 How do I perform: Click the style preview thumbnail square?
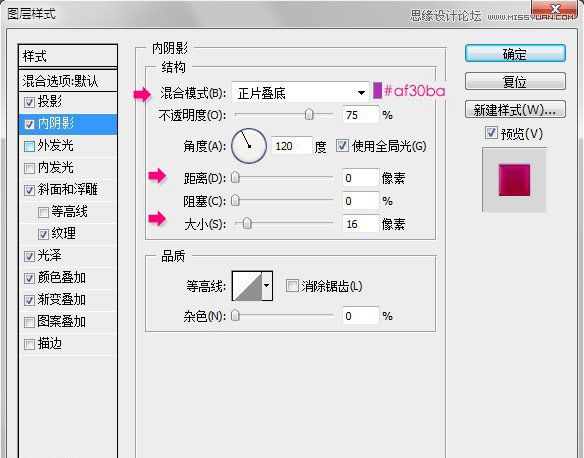pyautogui.click(x=514, y=180)
